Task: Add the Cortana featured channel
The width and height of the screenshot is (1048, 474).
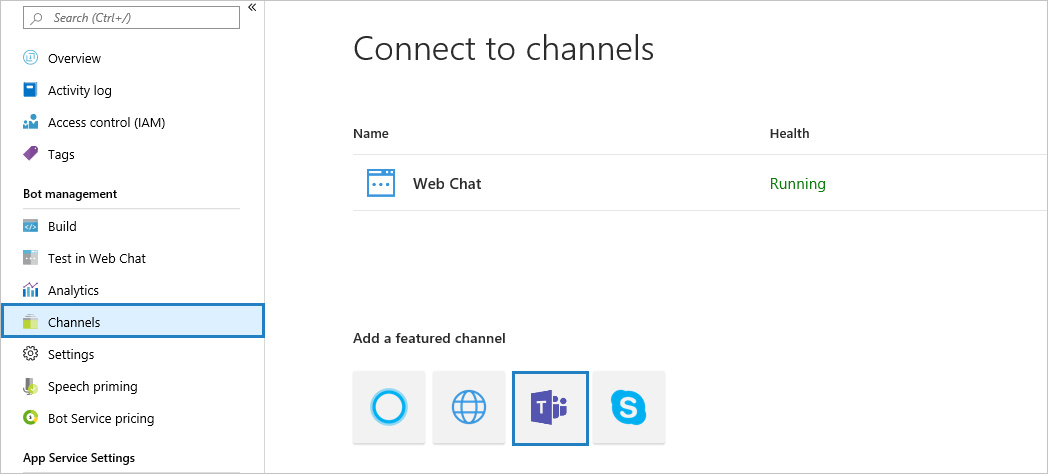Action: [389, 407]
